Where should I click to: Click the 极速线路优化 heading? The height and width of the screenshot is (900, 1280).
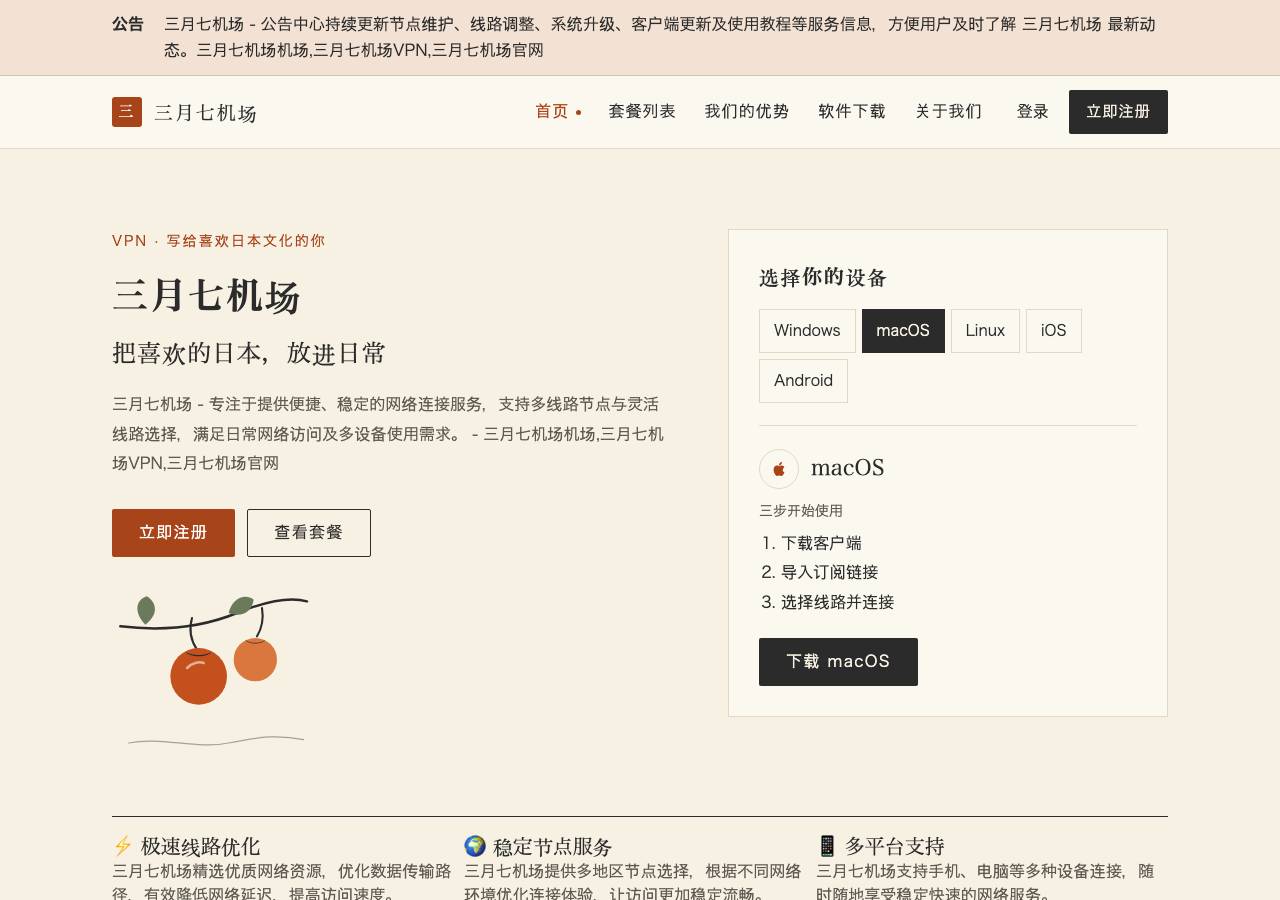(200, 846)
